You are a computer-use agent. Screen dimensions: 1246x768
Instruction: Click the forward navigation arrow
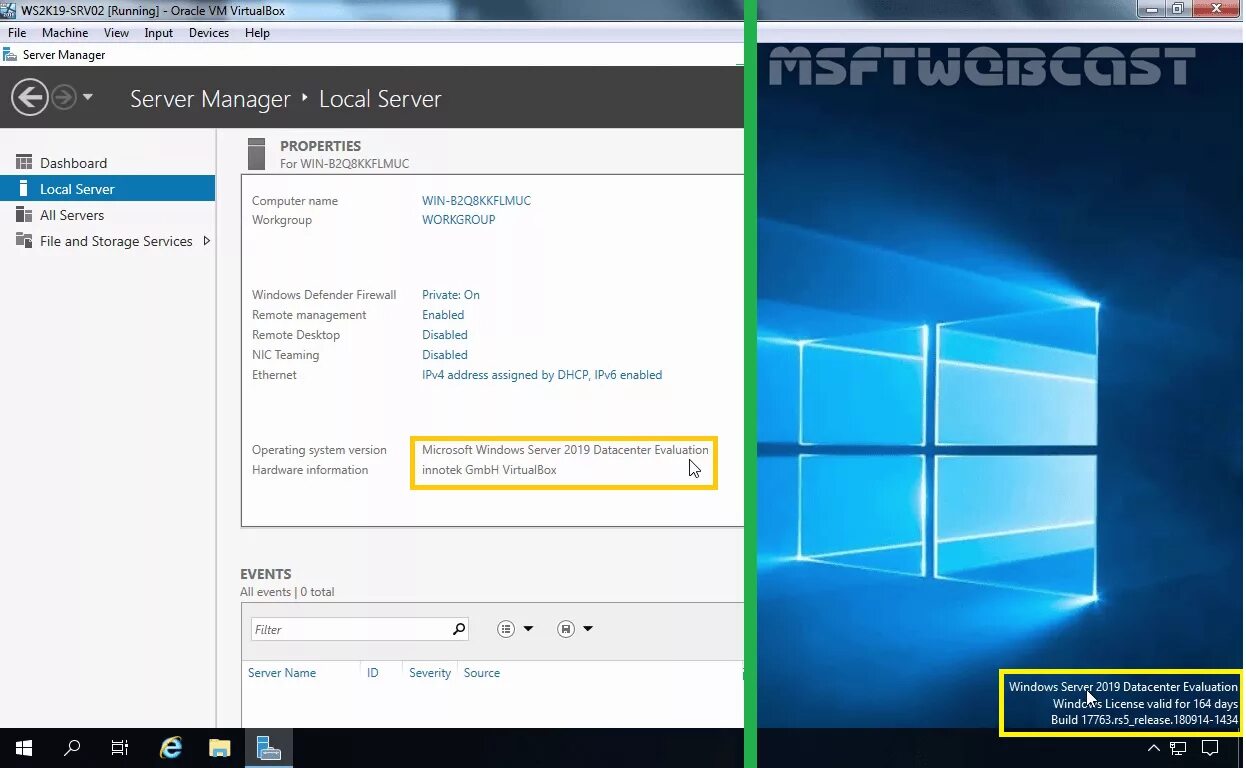[x=63, y=97]
